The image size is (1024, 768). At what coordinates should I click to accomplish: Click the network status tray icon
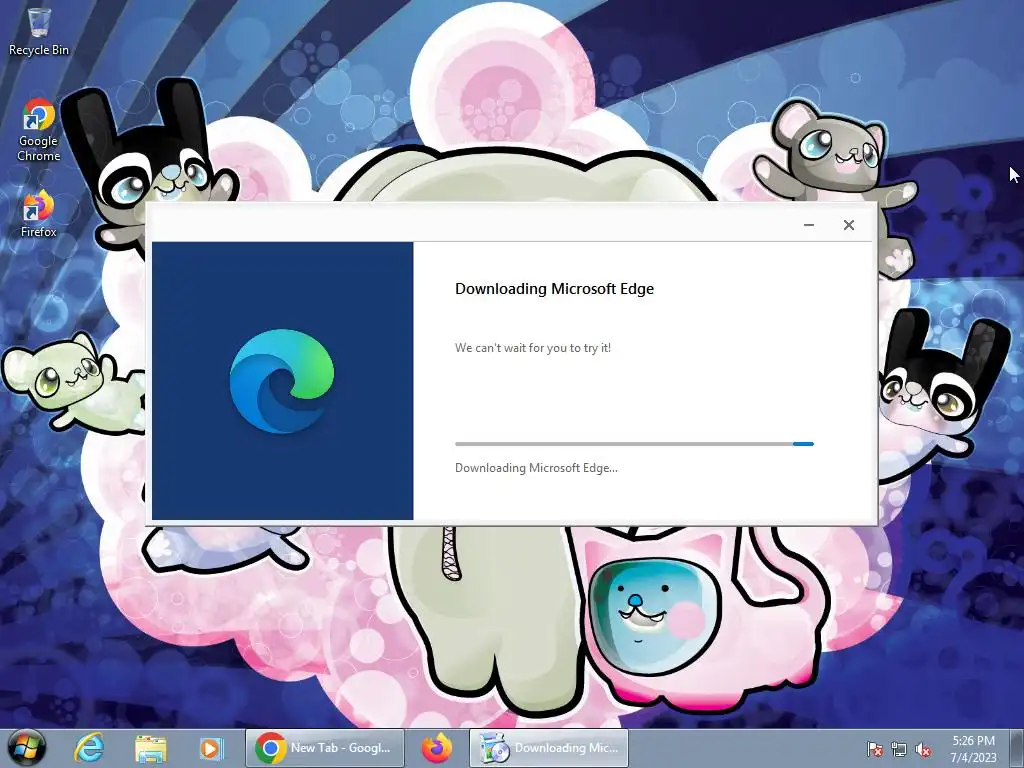[899, 749]
